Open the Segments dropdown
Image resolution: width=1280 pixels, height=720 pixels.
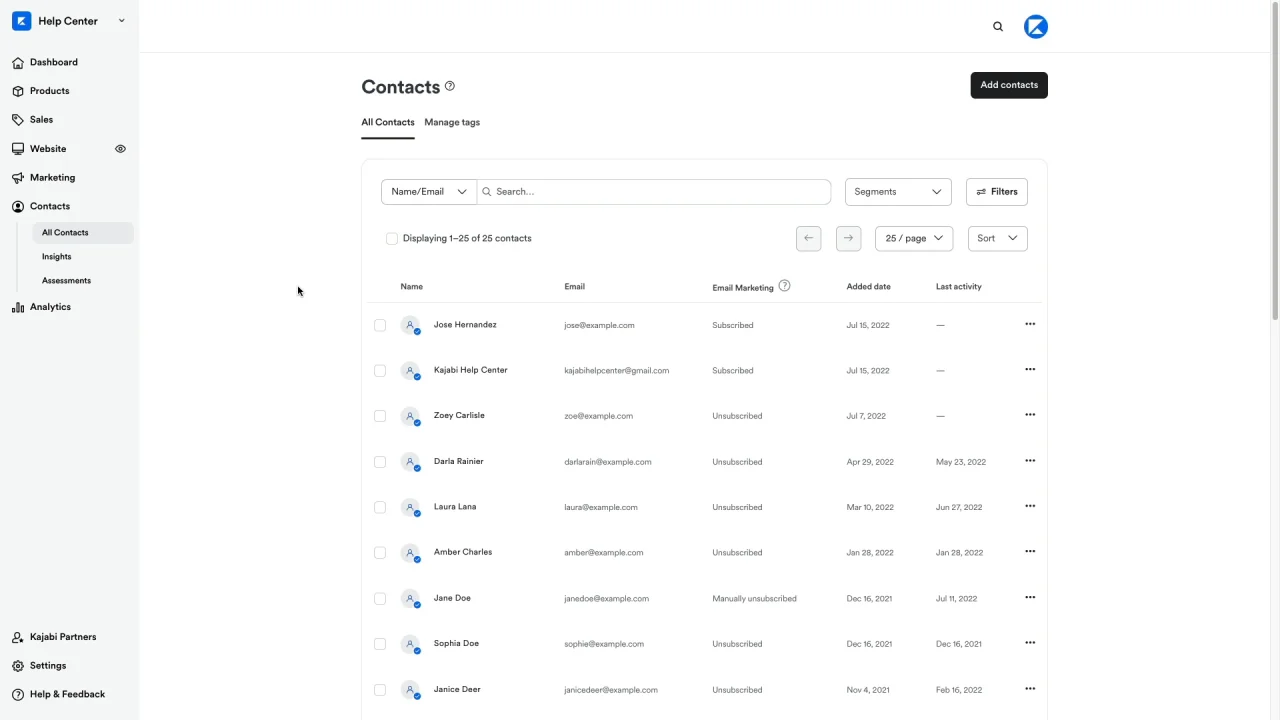tap(898, 192)
